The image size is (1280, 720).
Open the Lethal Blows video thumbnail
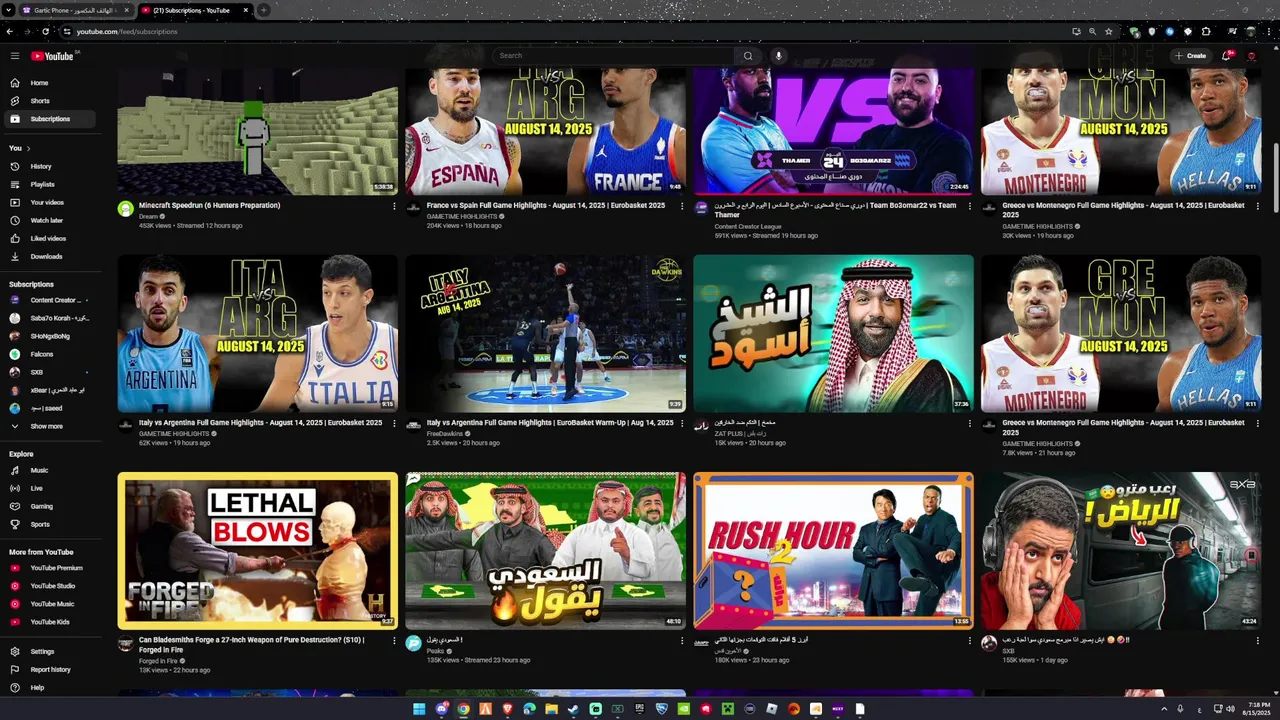click(x=258, y=550)
